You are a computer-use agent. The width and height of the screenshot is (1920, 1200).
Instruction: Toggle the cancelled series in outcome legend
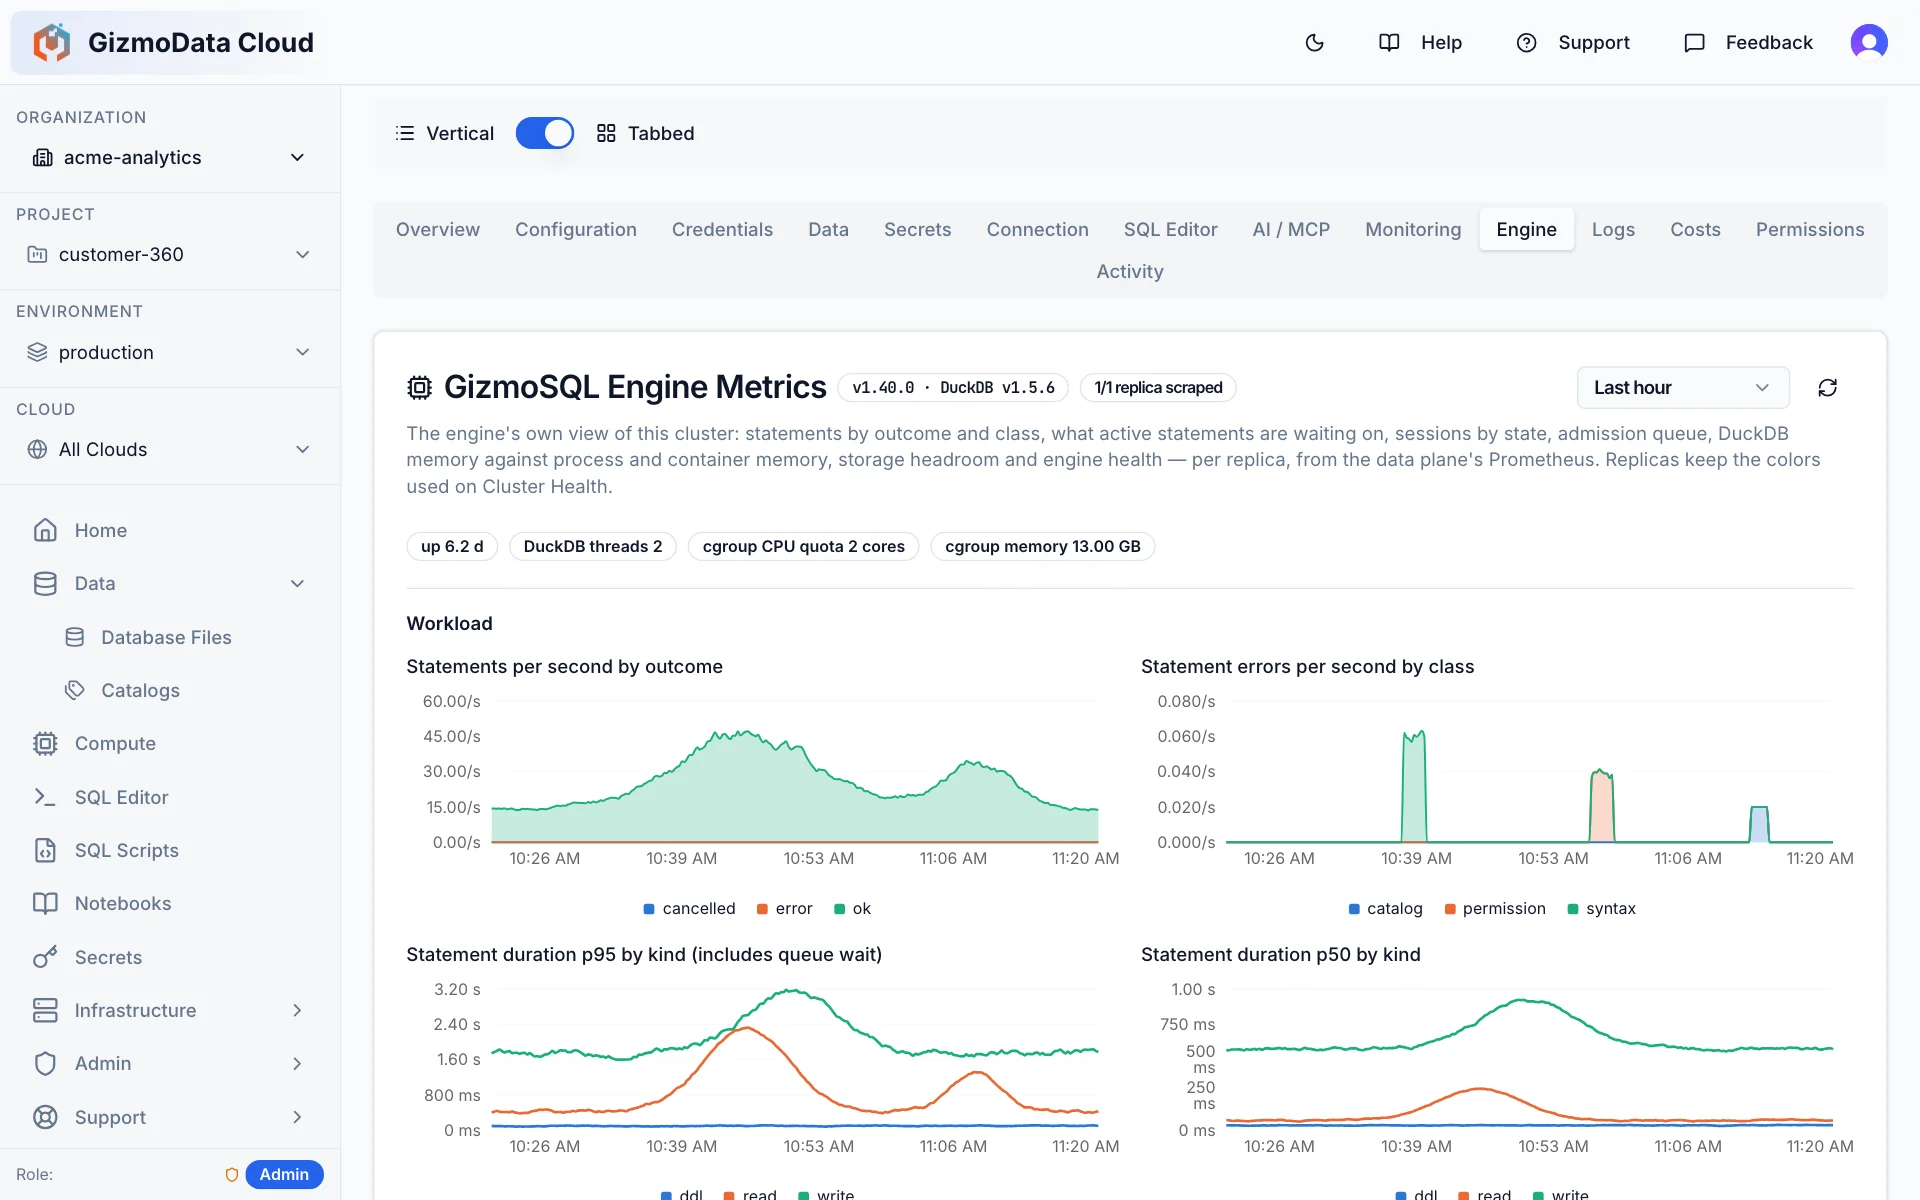pos(689,908)
